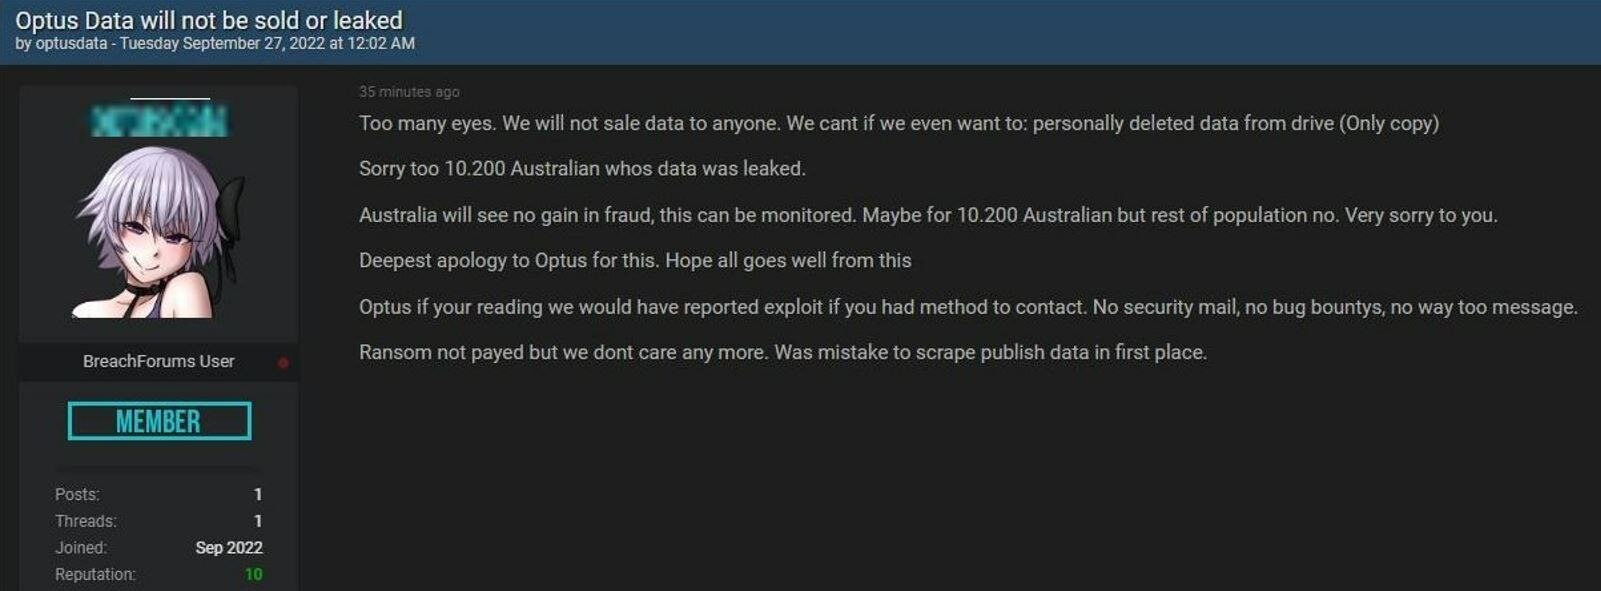
Task: Click the MEMBER rank badge
Action: pos(159,421)
